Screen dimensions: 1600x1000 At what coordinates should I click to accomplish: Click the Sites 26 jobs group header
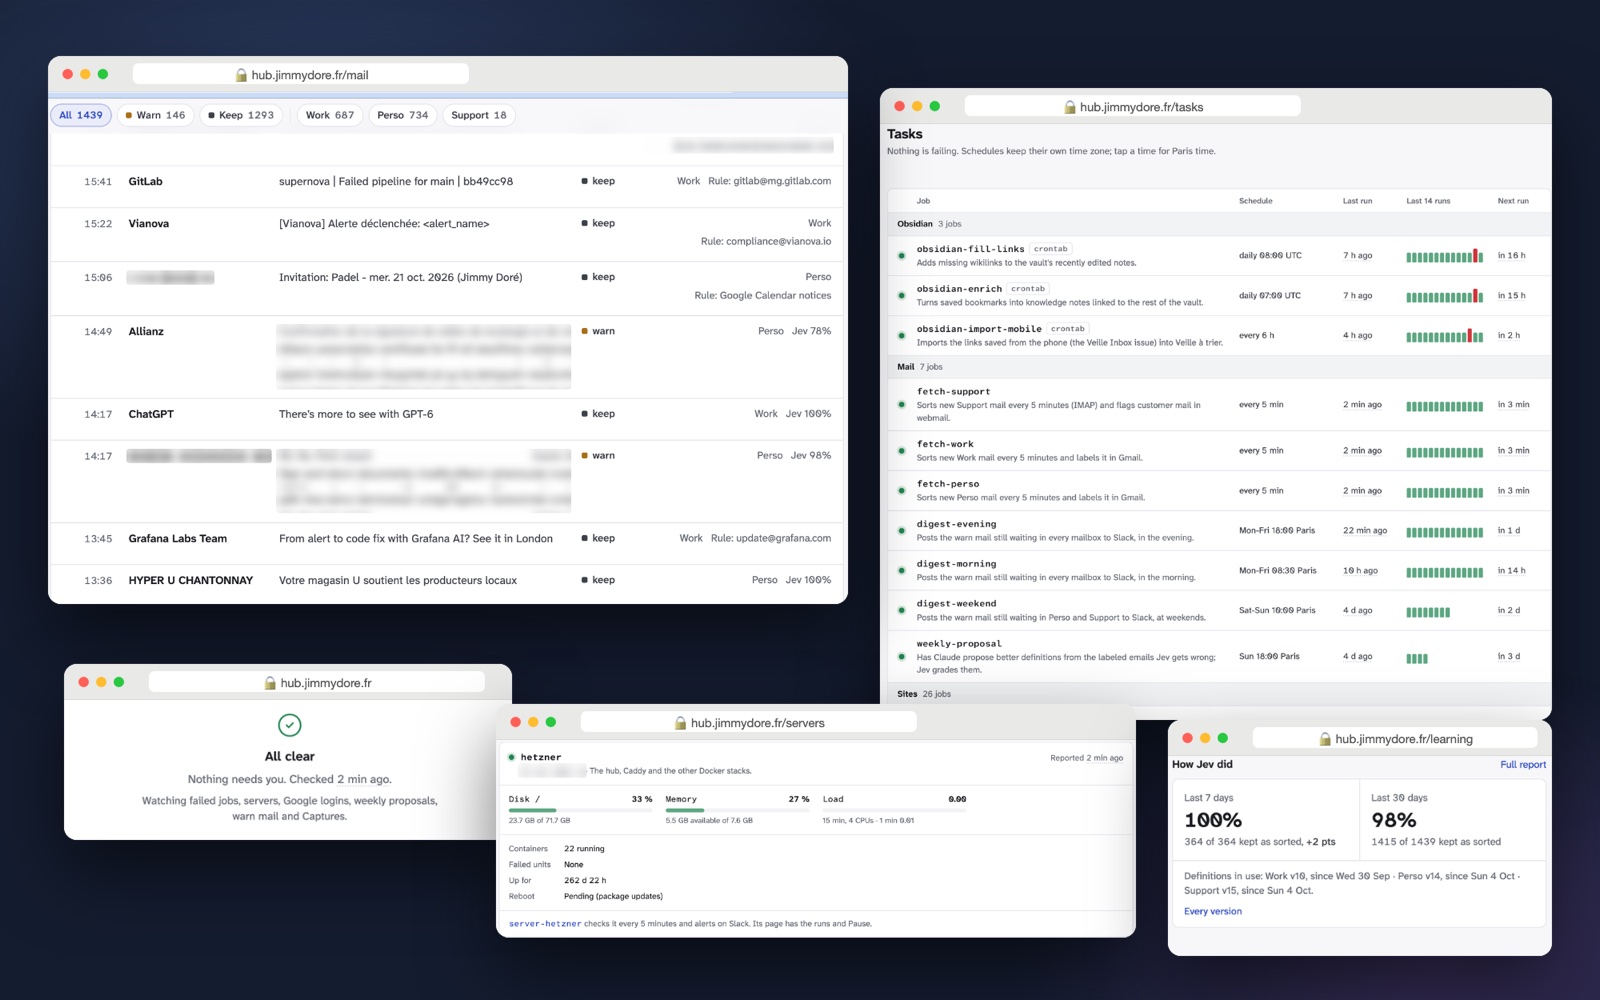click(x=1218, y=694)
